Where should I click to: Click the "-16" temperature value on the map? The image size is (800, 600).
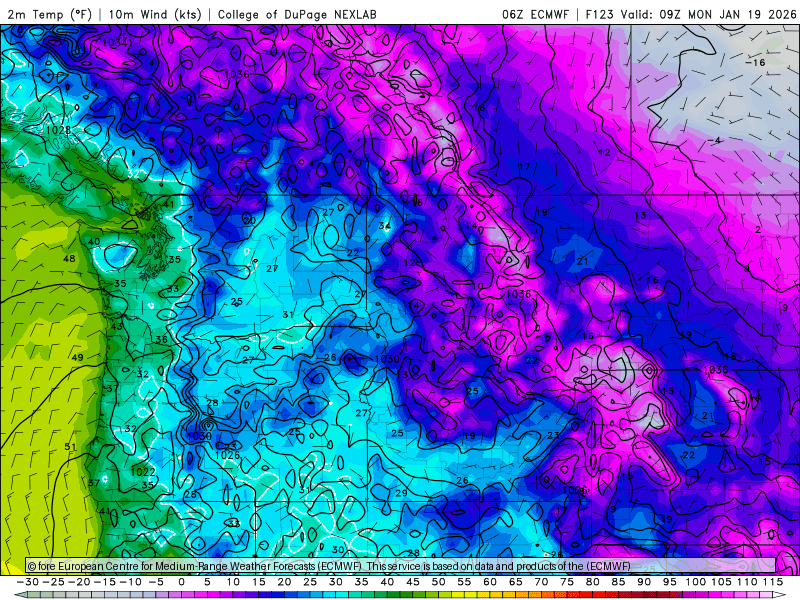pos(755,63)
